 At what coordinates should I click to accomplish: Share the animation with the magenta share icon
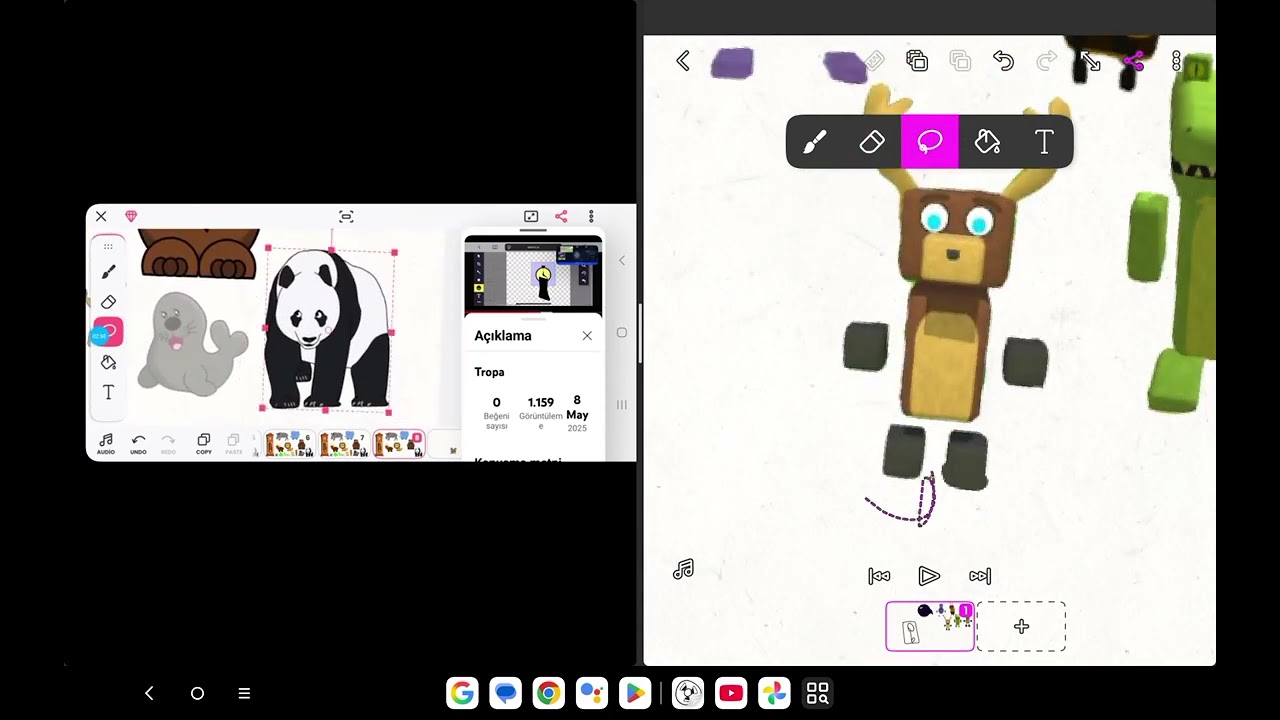pyautogui.click(x=1133, y=61)
